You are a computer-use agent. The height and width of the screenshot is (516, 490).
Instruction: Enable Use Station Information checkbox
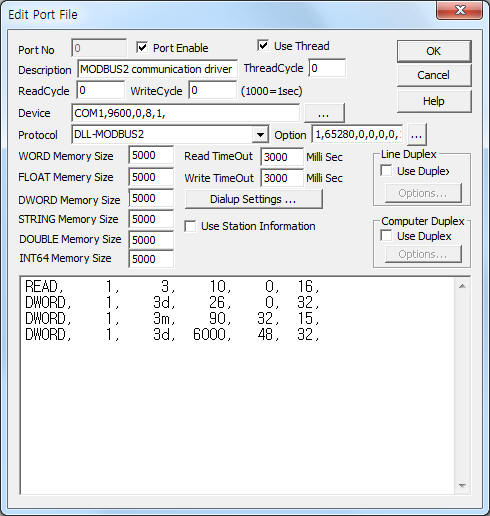tap(190, 226)
